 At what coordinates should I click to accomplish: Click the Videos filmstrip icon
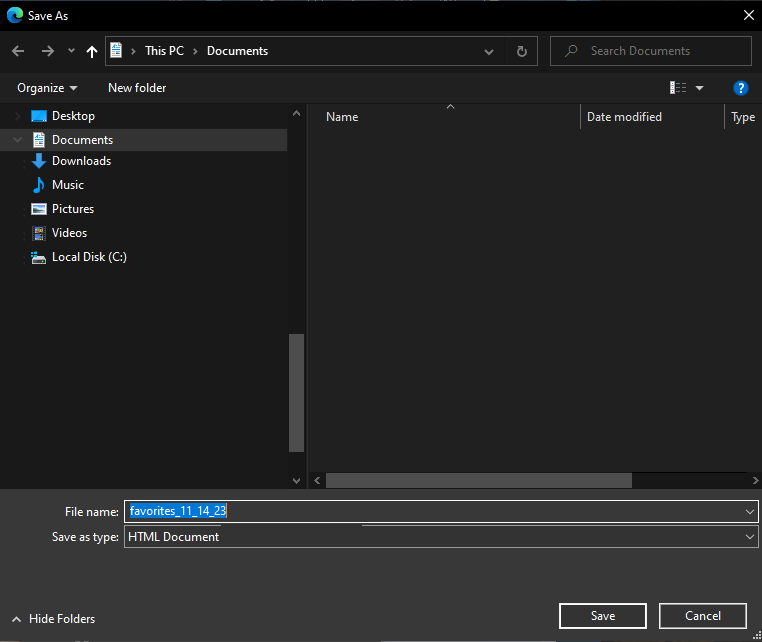coord(39,233)
